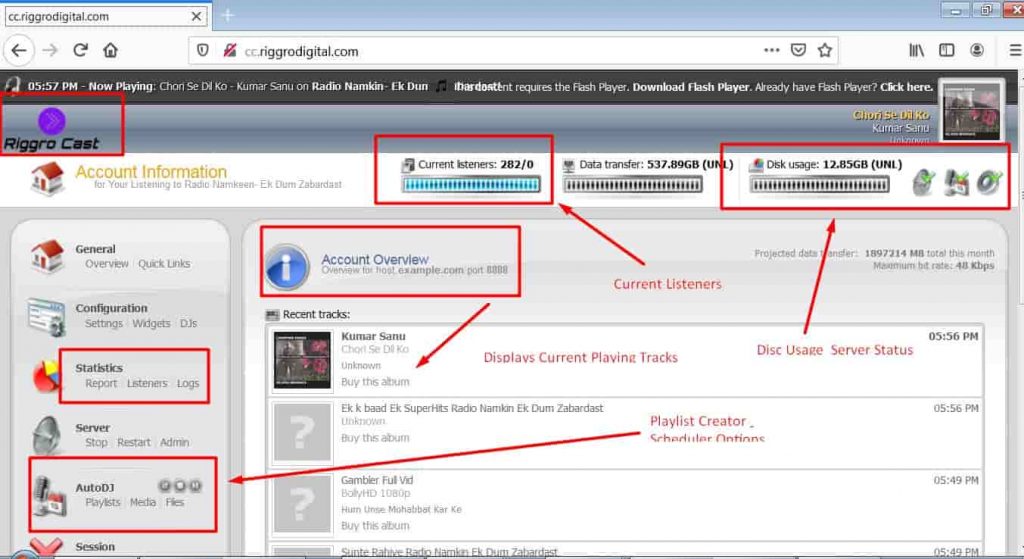Toggle the sidebar icon in toolbar
The image size is (1024, 559).
[947, 50]
